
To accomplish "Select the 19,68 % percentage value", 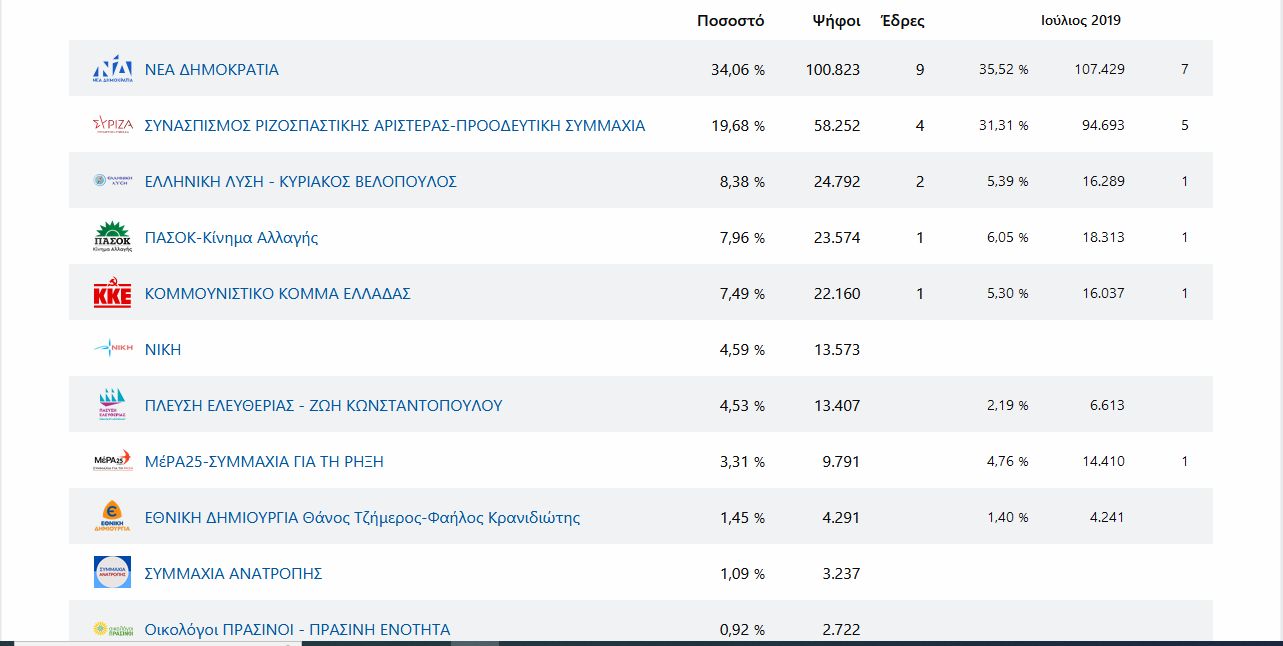I will point(740,126).
